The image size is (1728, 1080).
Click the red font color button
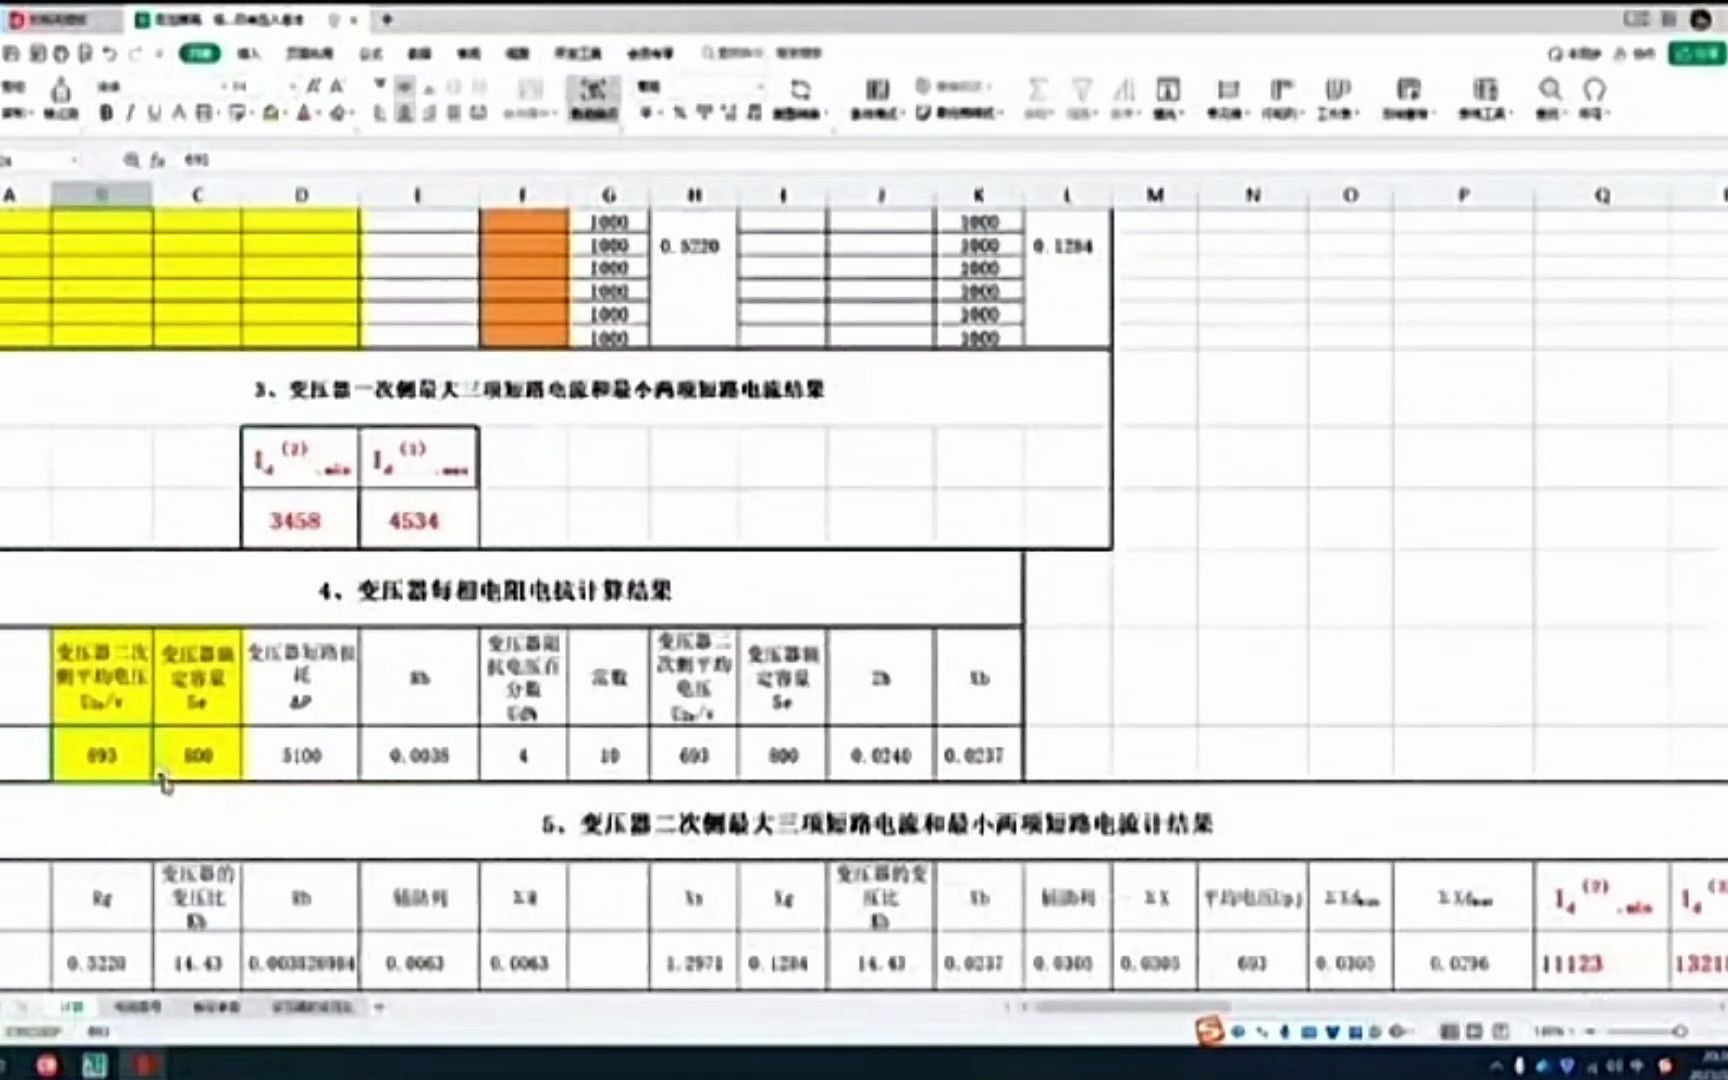304,113
